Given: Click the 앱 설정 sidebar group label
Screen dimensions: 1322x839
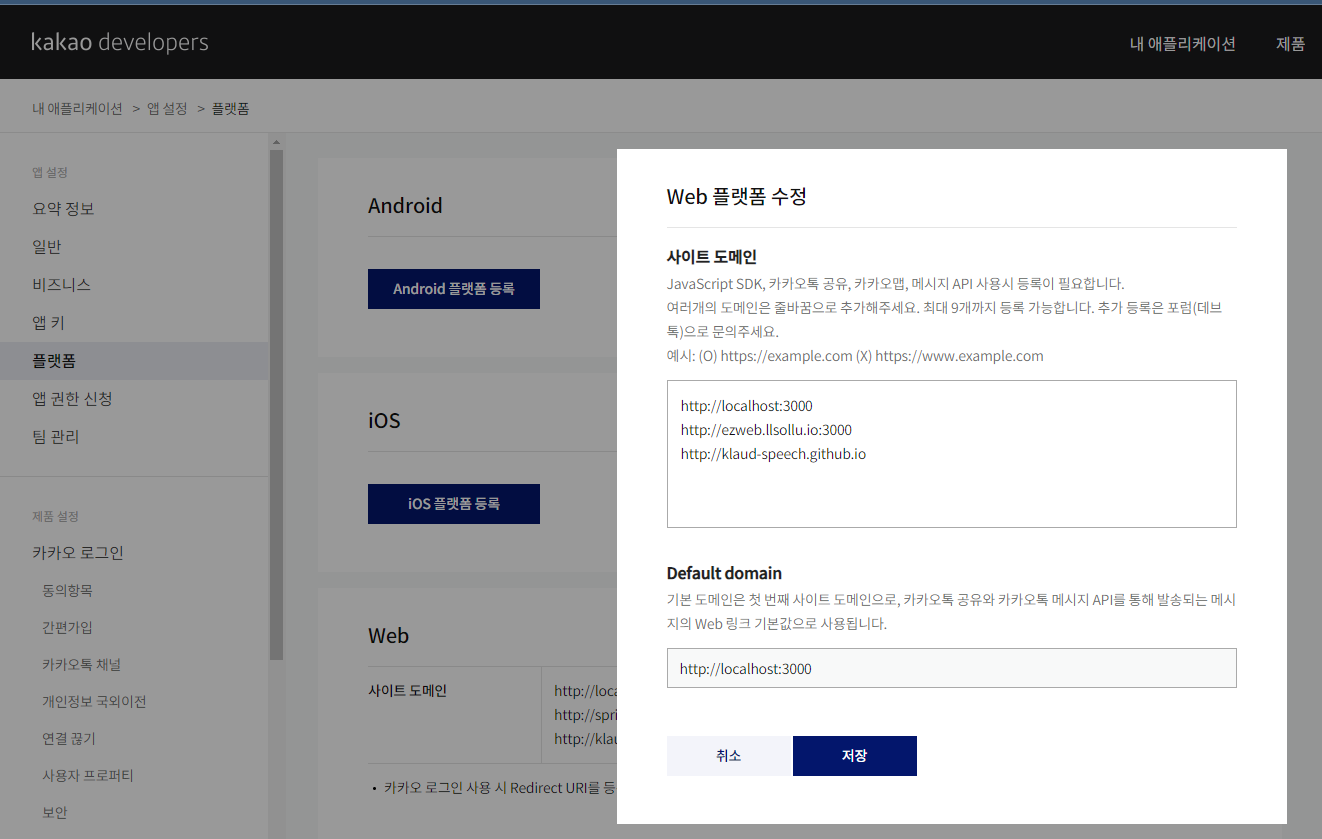Looking at the screenshot, I should tap(50, 172).
